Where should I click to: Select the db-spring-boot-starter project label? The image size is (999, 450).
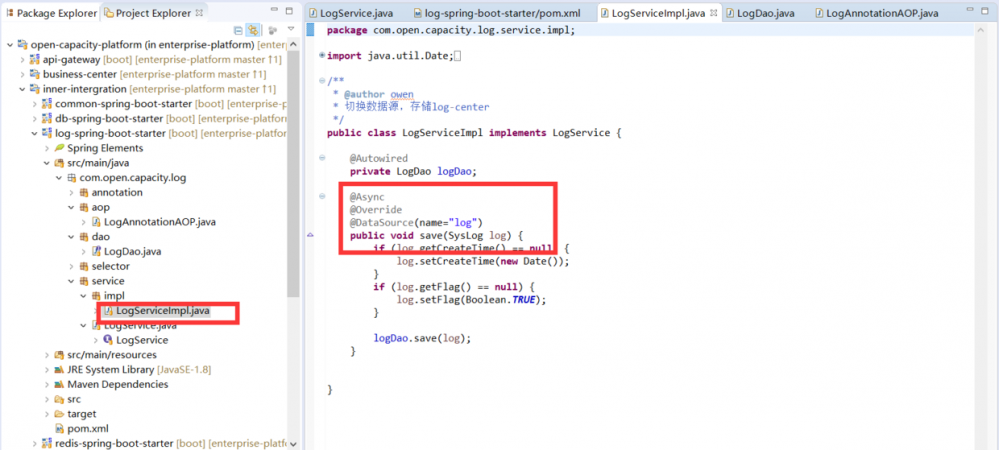[x=109, y=119]
